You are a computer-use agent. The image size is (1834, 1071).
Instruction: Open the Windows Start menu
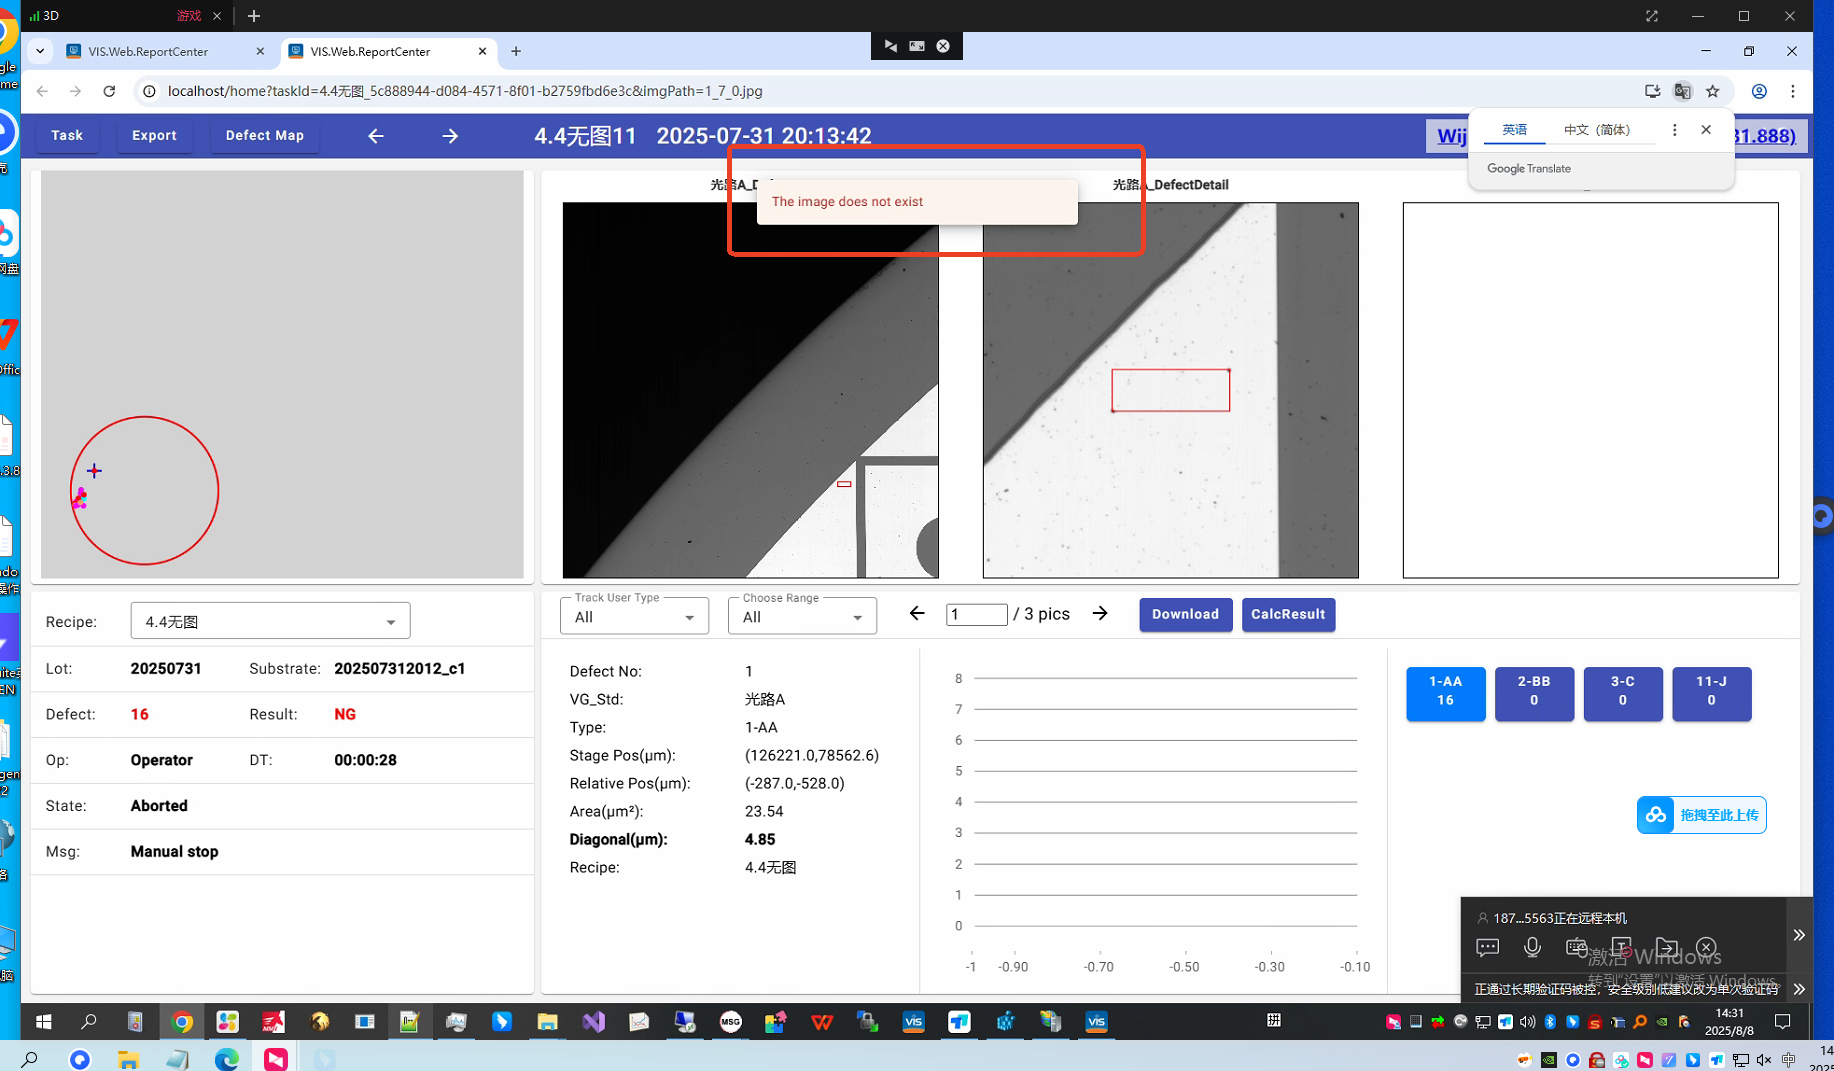click(43, 1022)
